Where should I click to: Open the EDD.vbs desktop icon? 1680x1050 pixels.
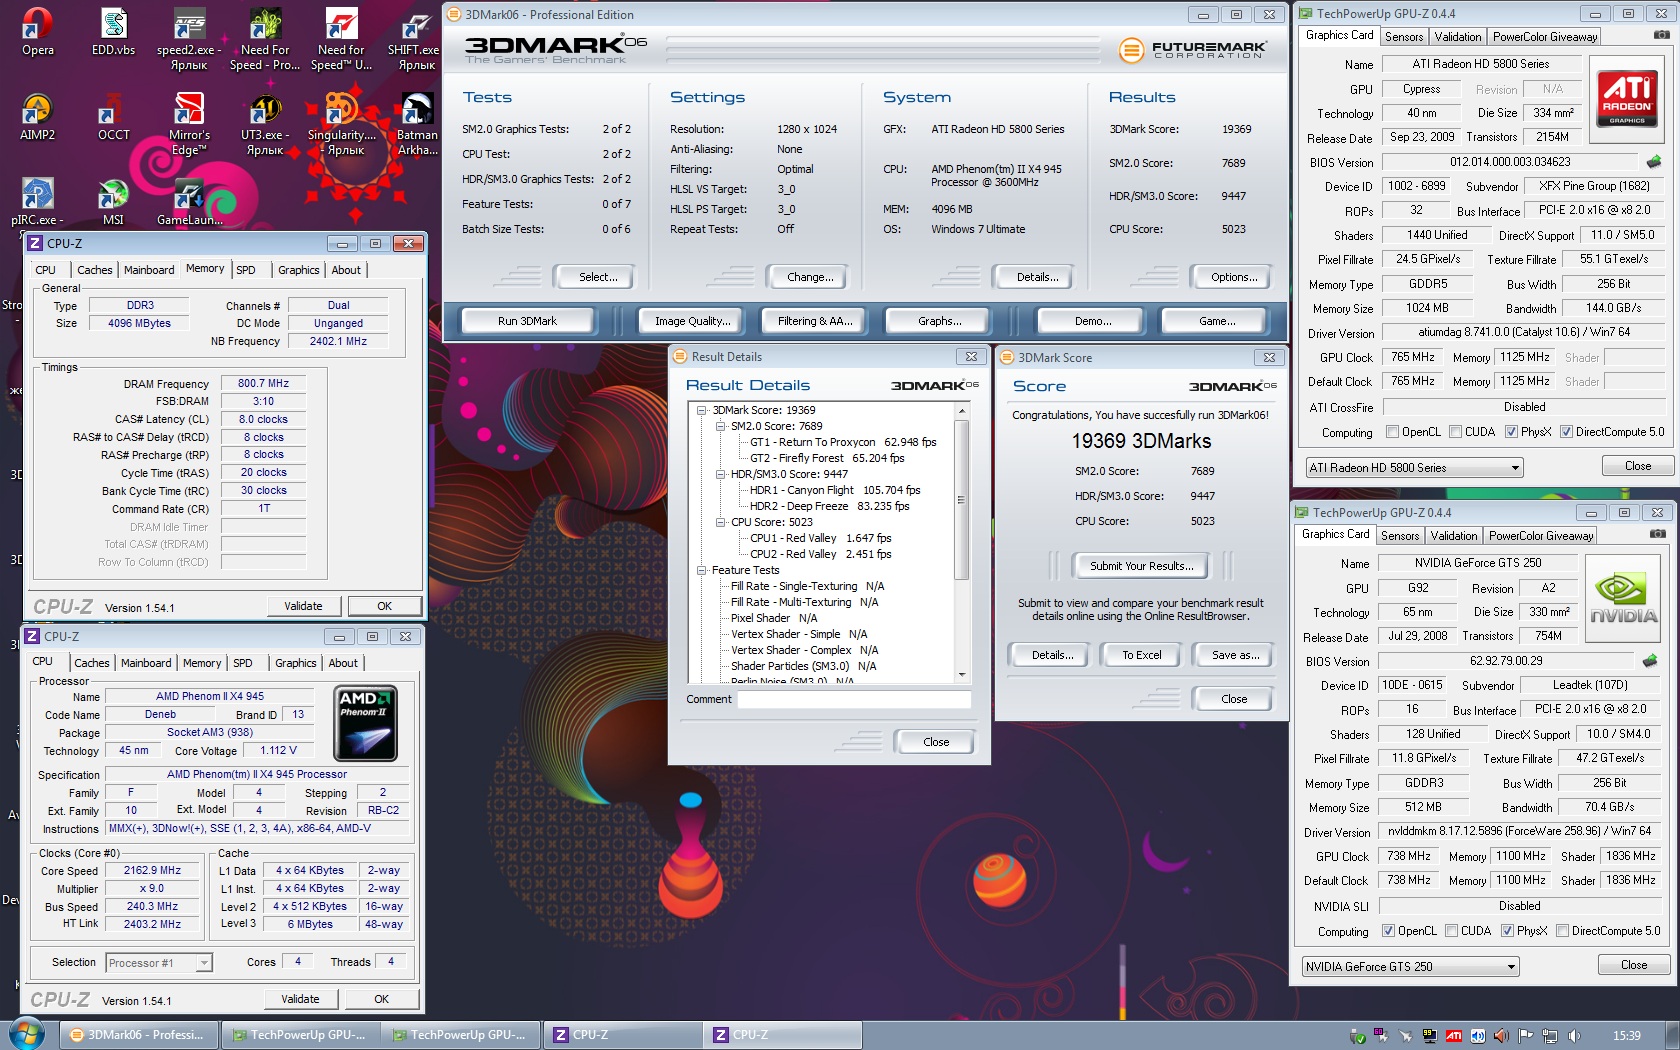tap(113, 32)
